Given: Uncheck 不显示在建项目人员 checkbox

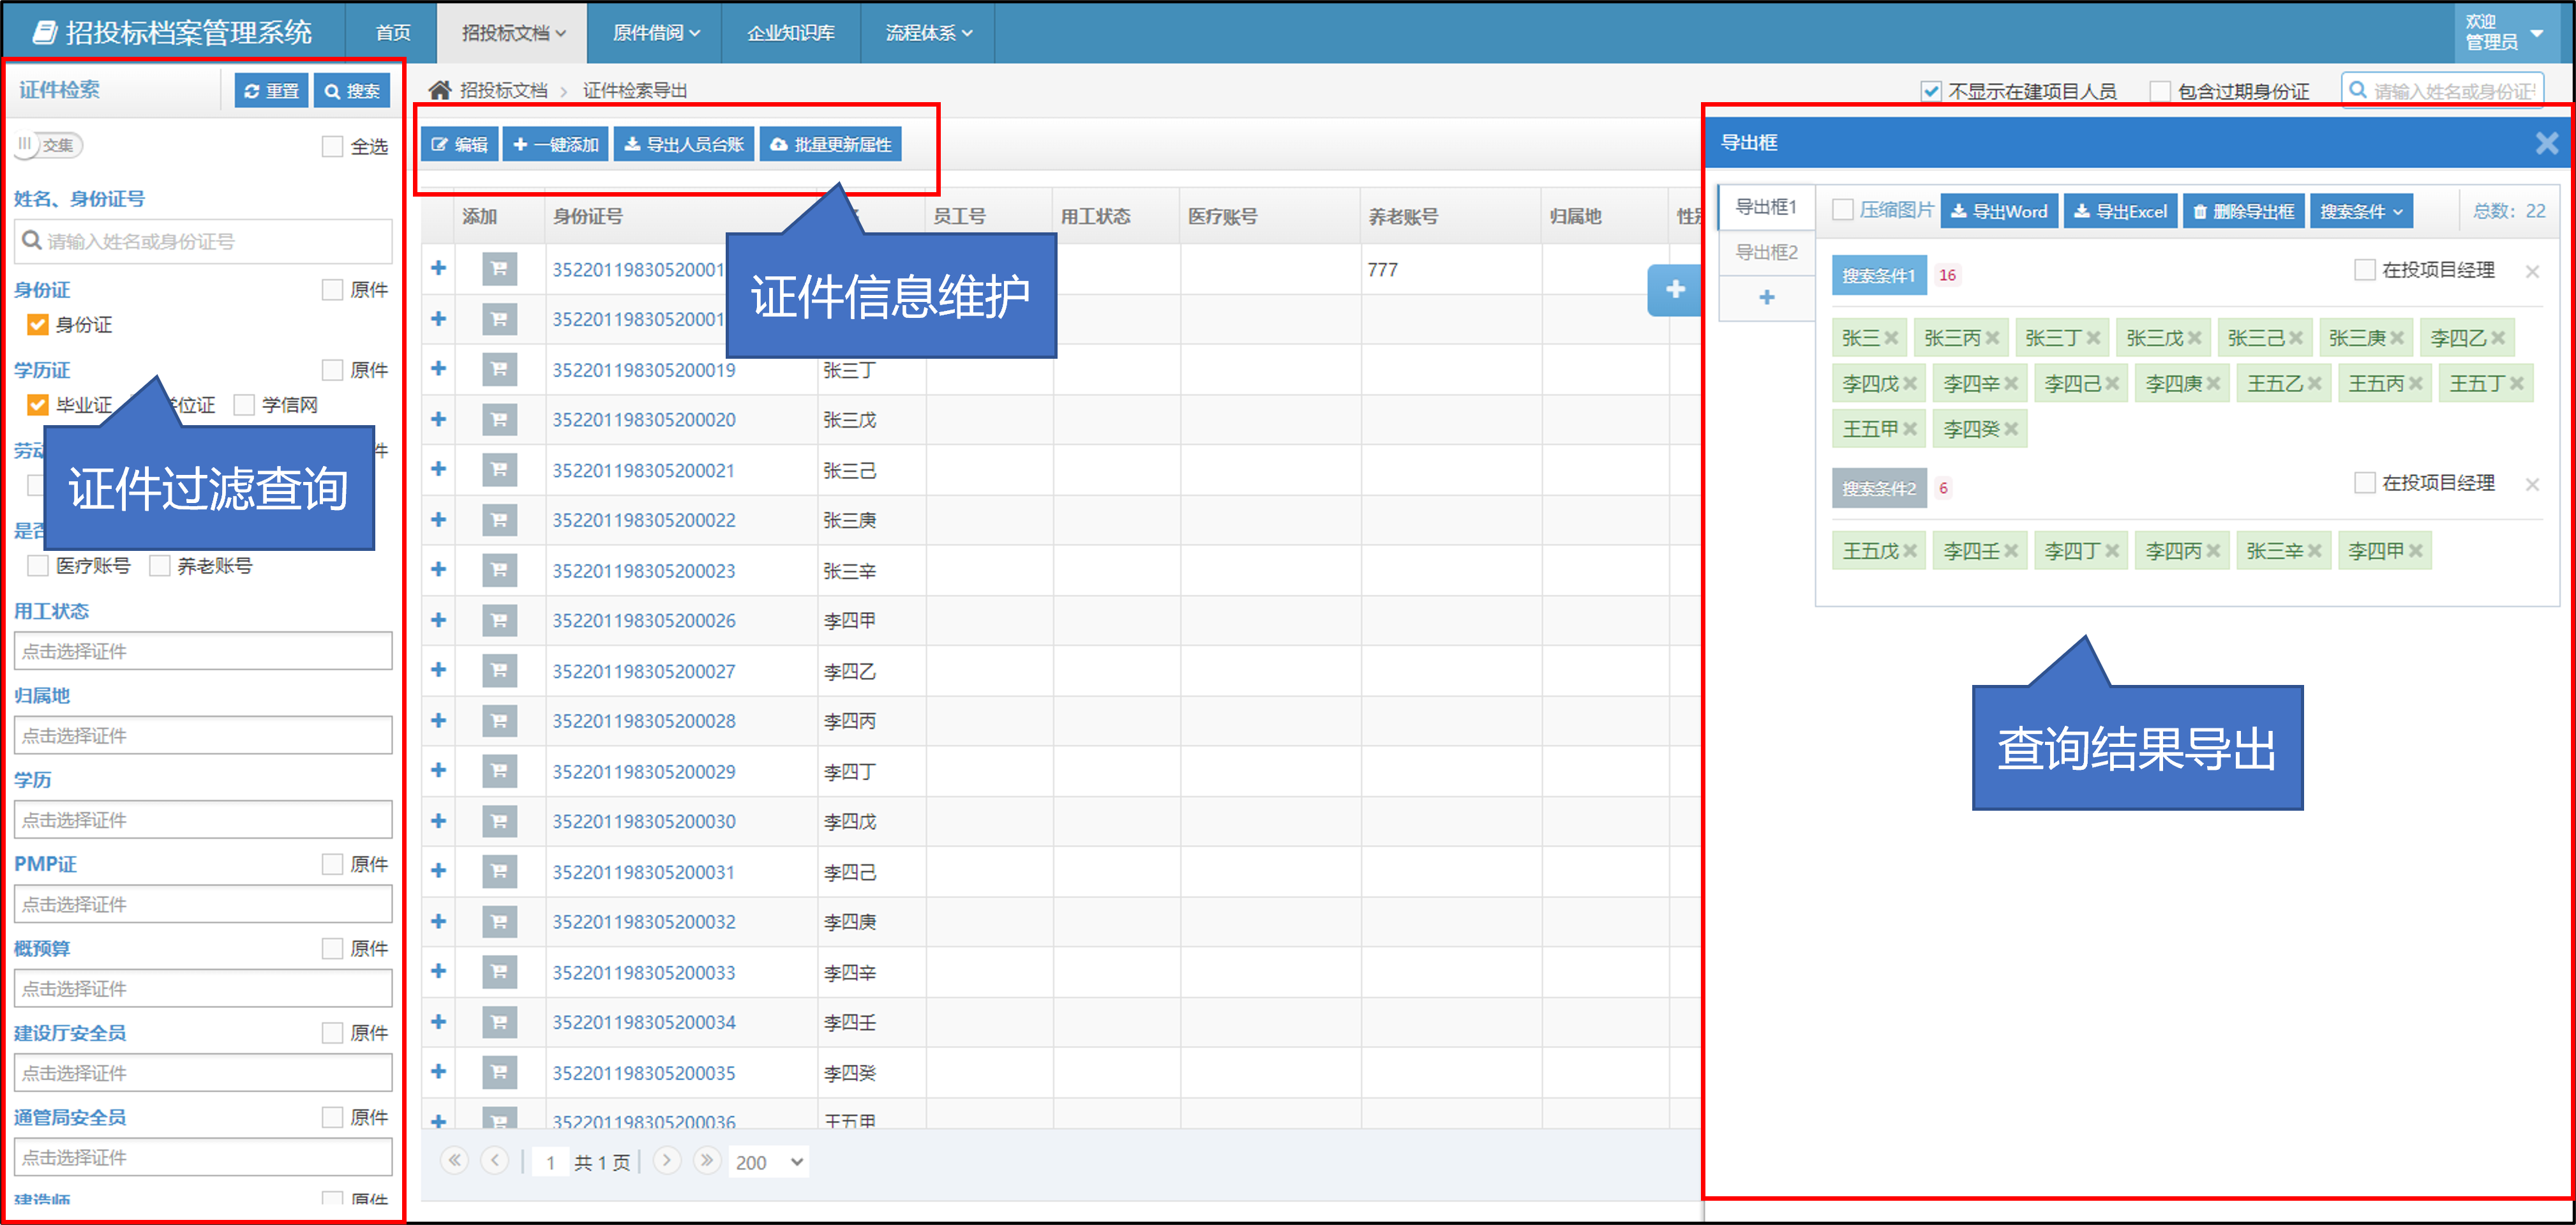Looking at the screenshot, I should point(1931,91).
